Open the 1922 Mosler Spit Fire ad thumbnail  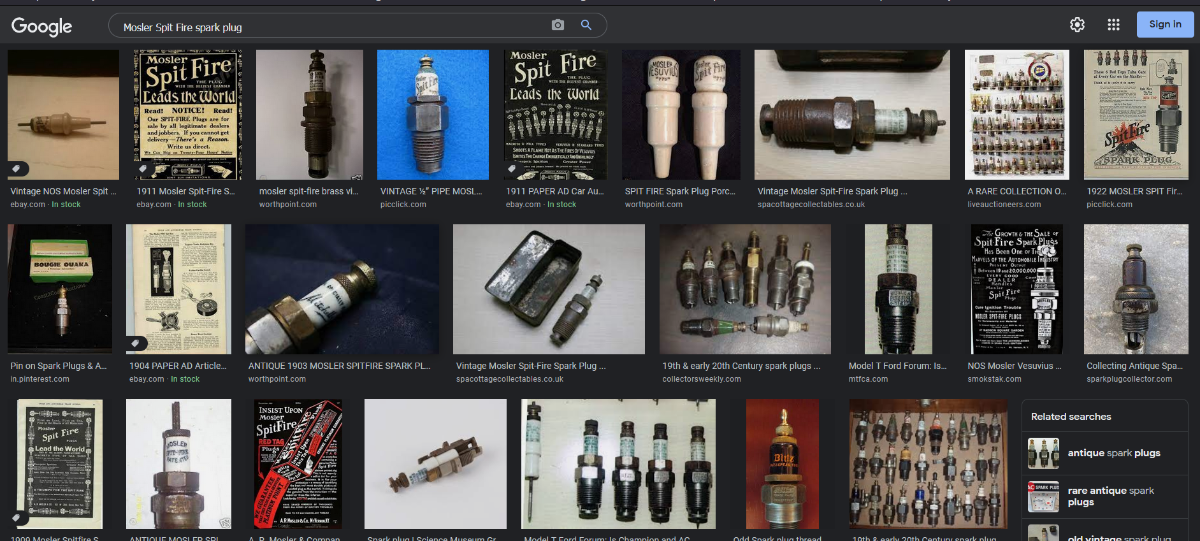(1135, 115)
